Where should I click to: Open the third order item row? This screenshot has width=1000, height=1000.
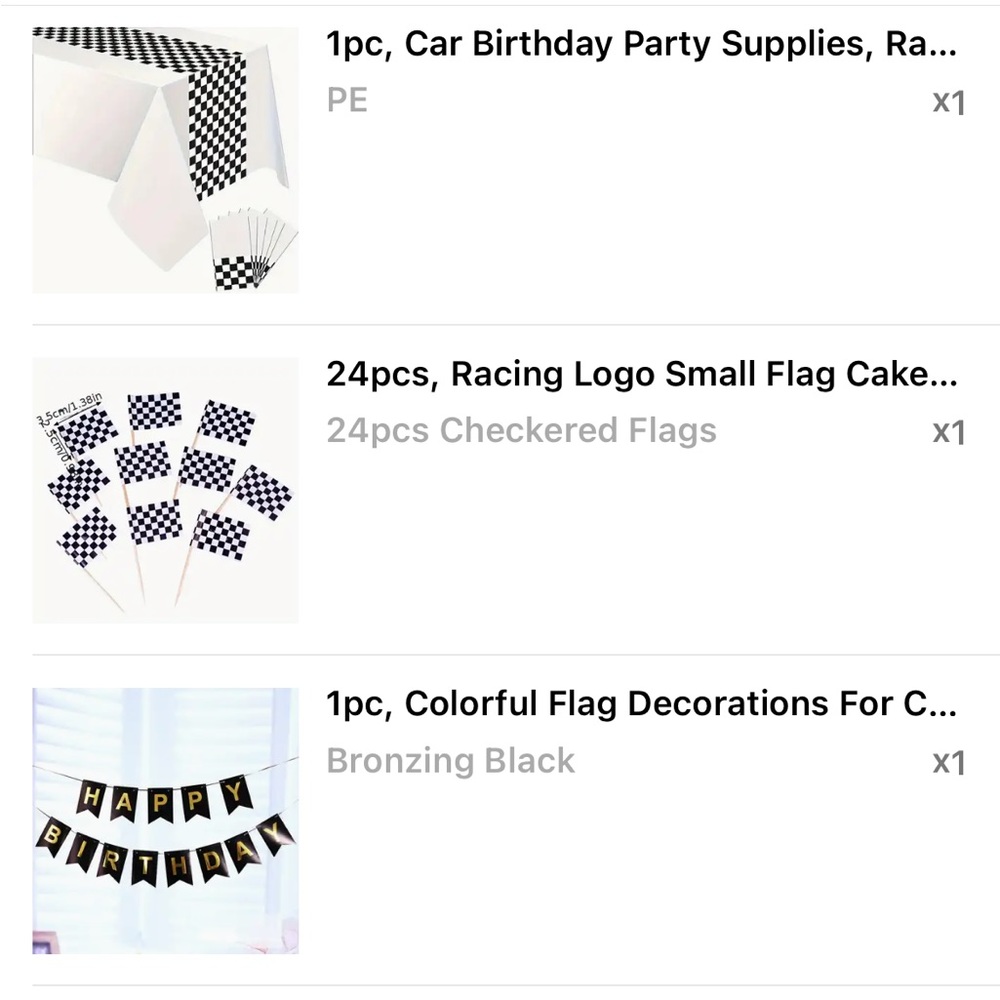(x=500, y=818)
